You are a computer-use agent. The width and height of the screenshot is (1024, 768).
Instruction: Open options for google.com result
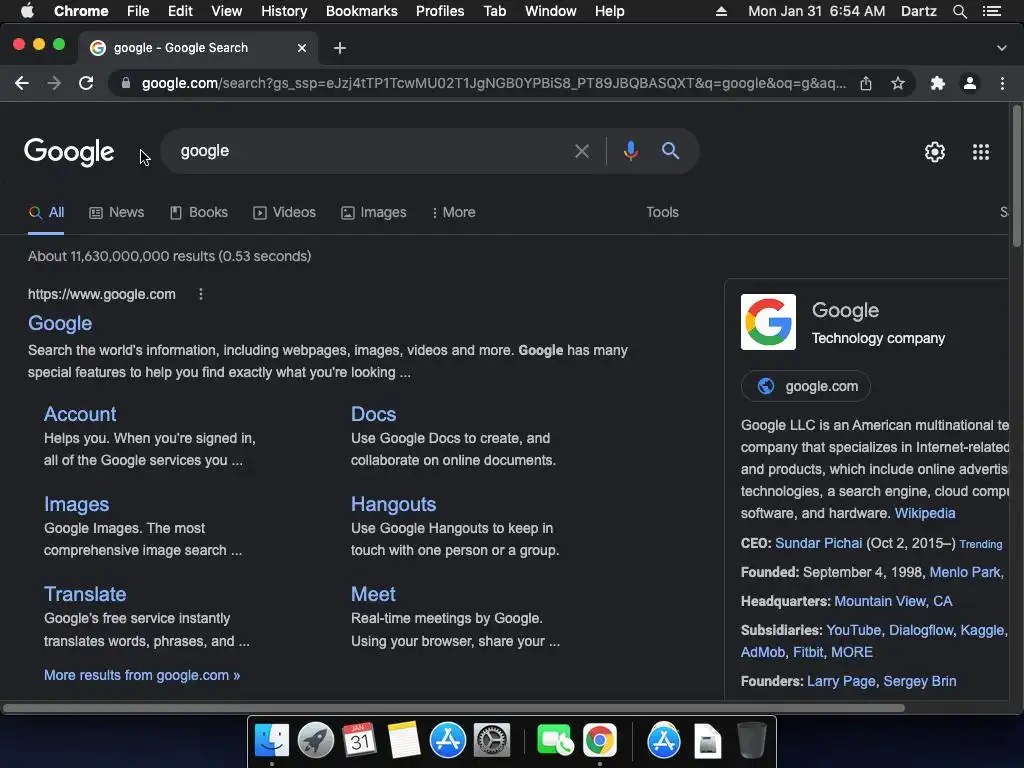tap(200, 294)
